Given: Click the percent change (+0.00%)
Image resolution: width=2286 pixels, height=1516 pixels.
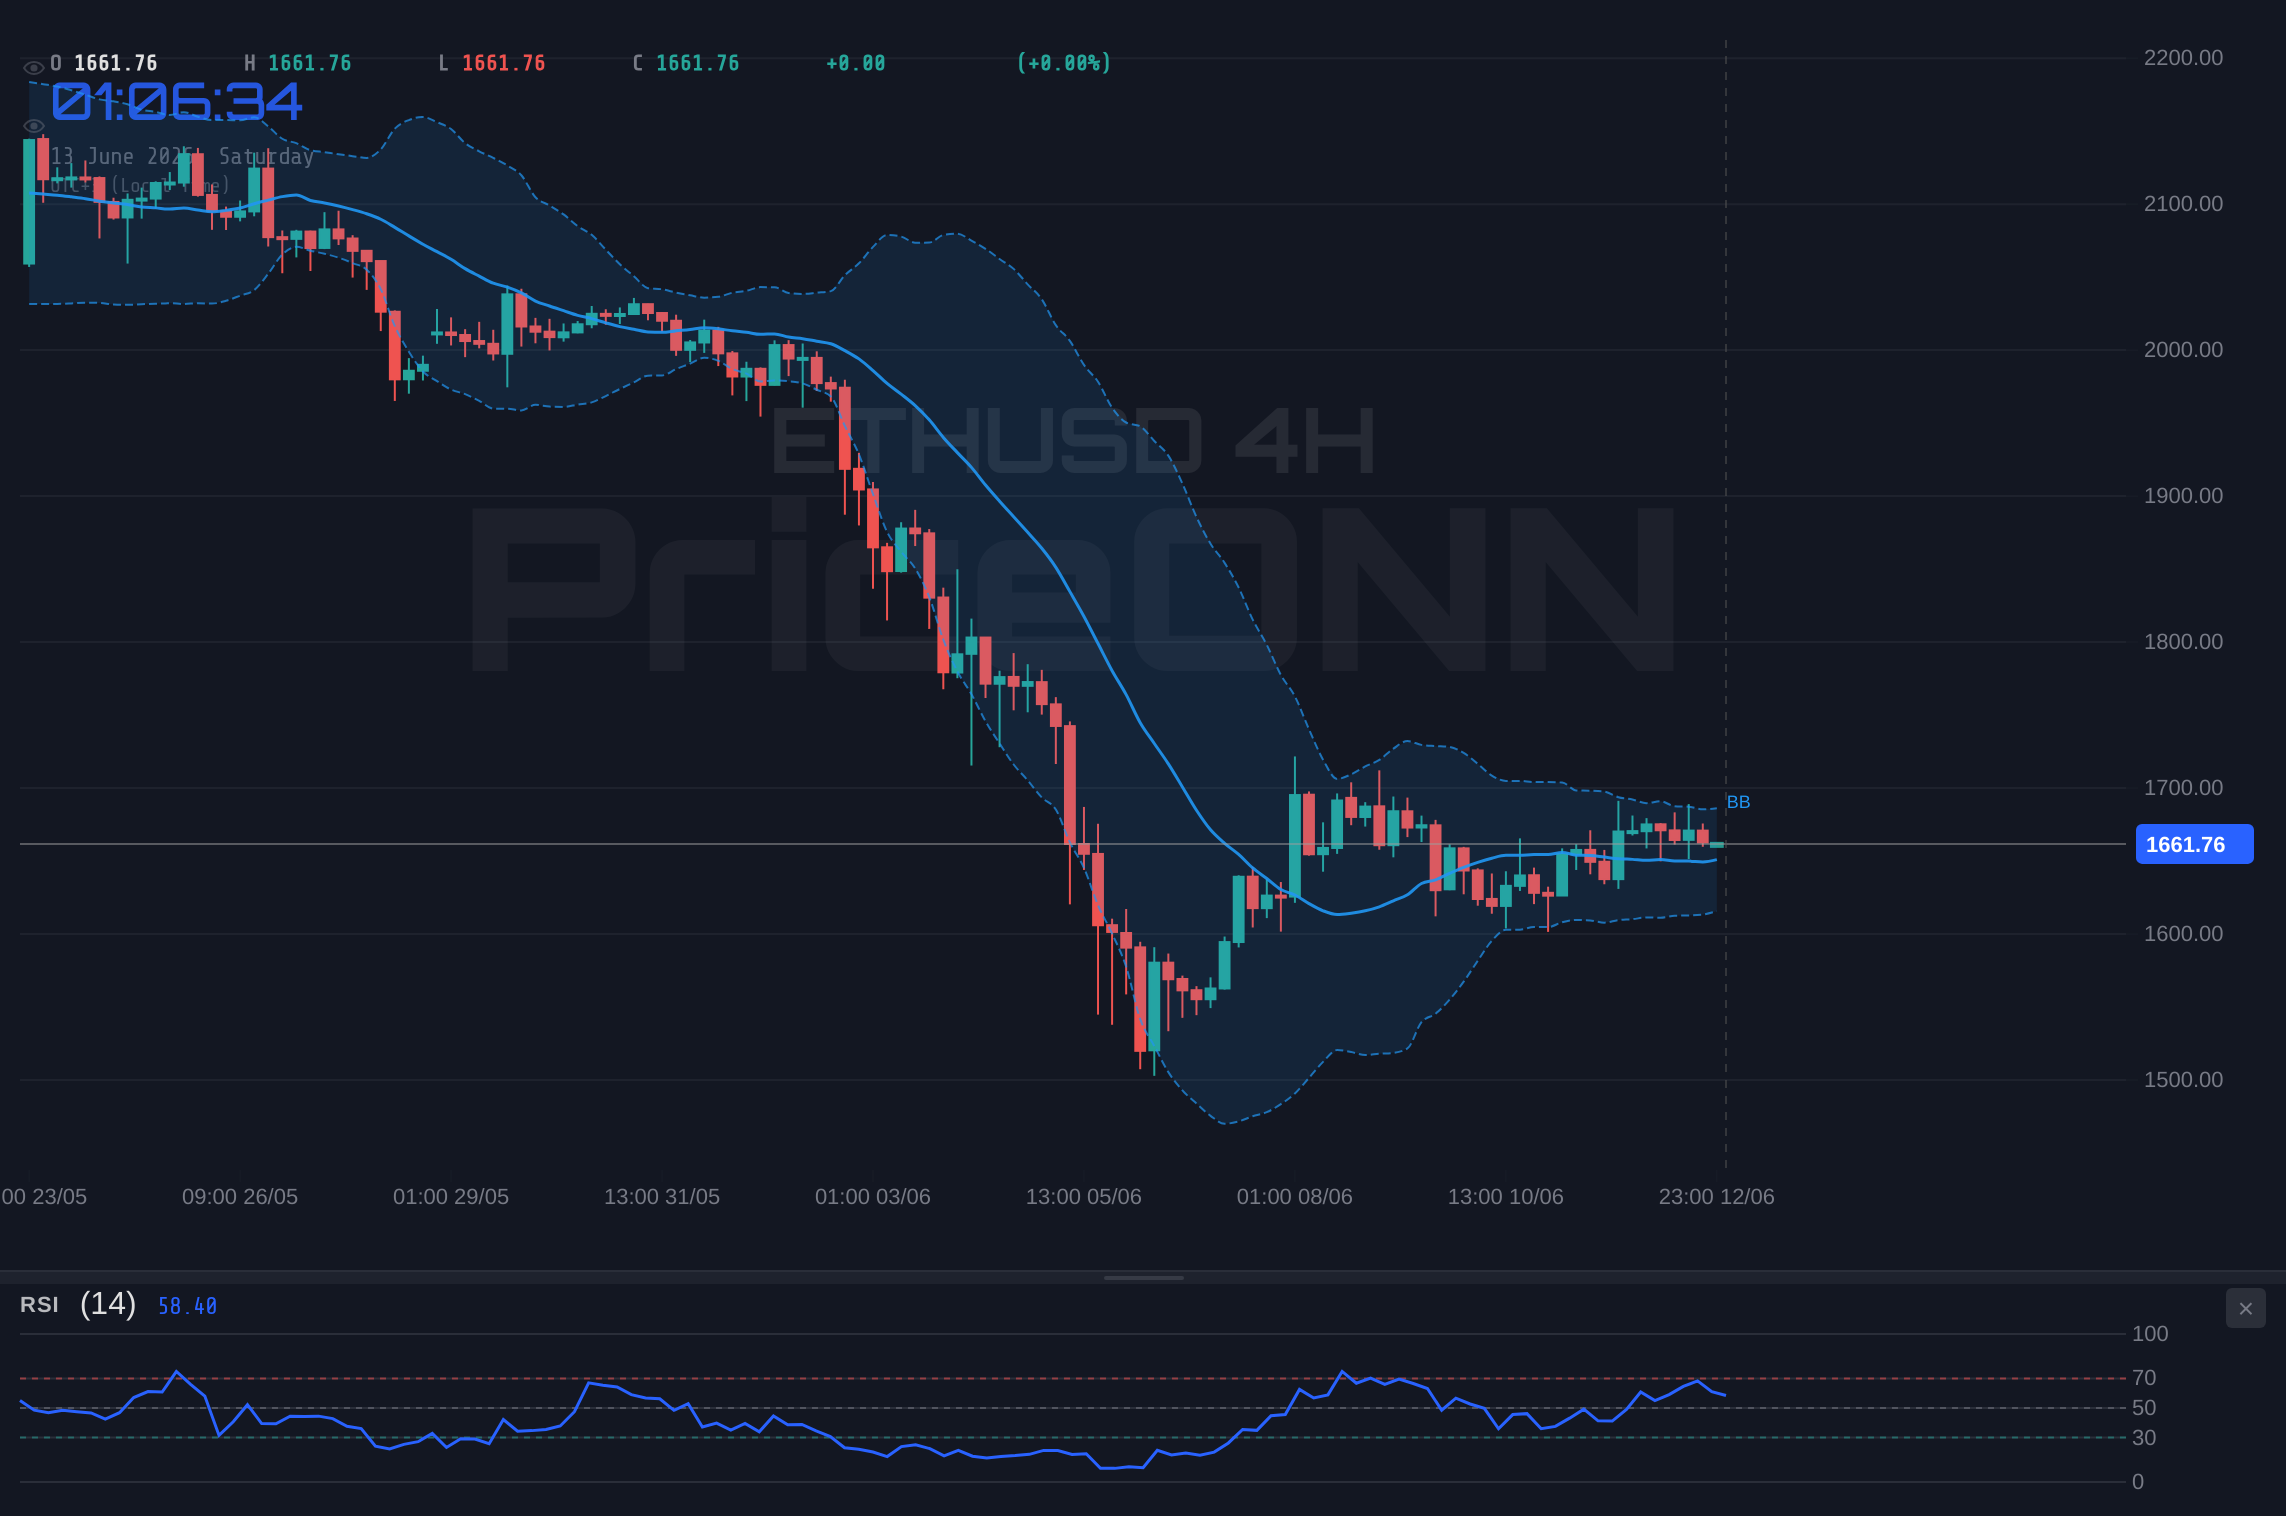Looking at the screenshot, I should pyautogui.click(x=1064, y=63).
